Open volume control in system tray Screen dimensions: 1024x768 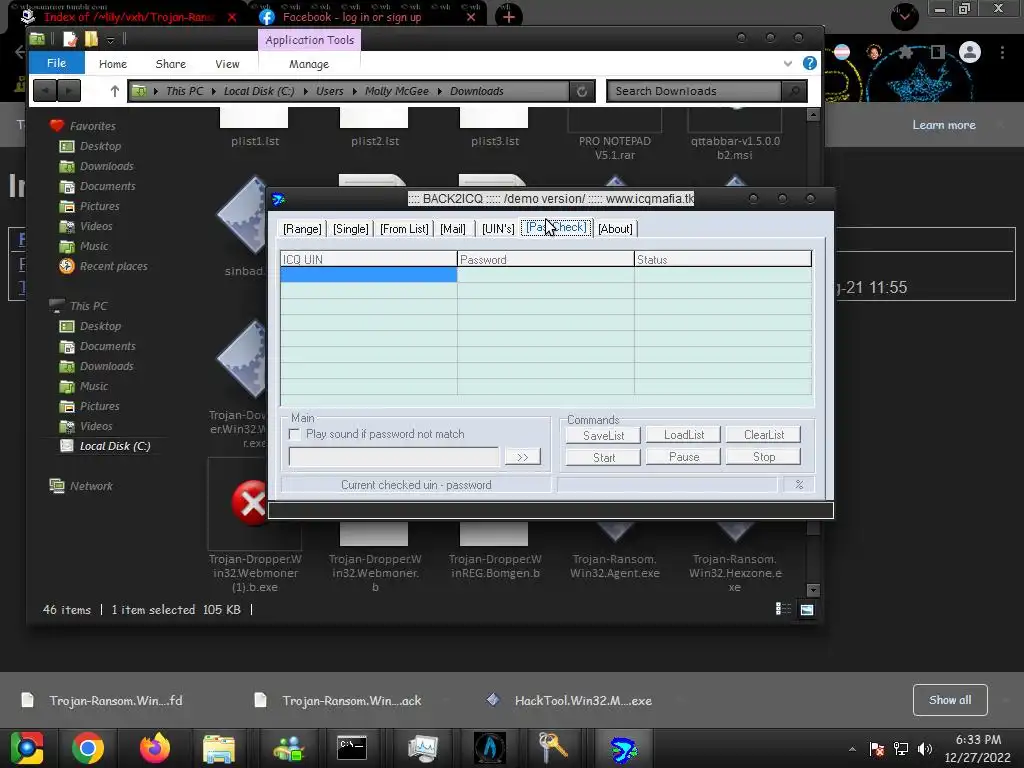click(925, 749)
